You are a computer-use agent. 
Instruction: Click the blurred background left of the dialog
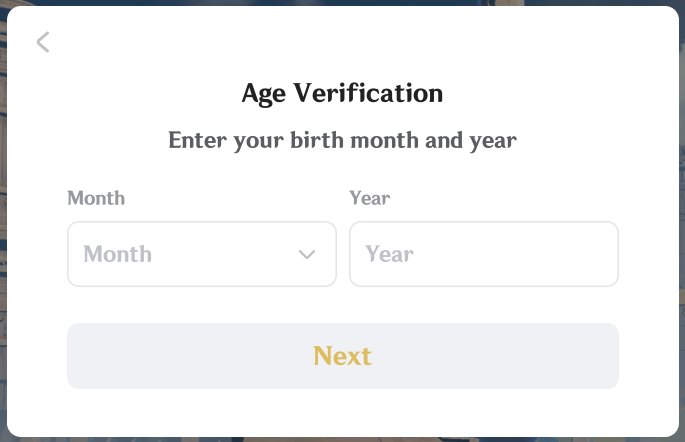click(x=3, y=218)
